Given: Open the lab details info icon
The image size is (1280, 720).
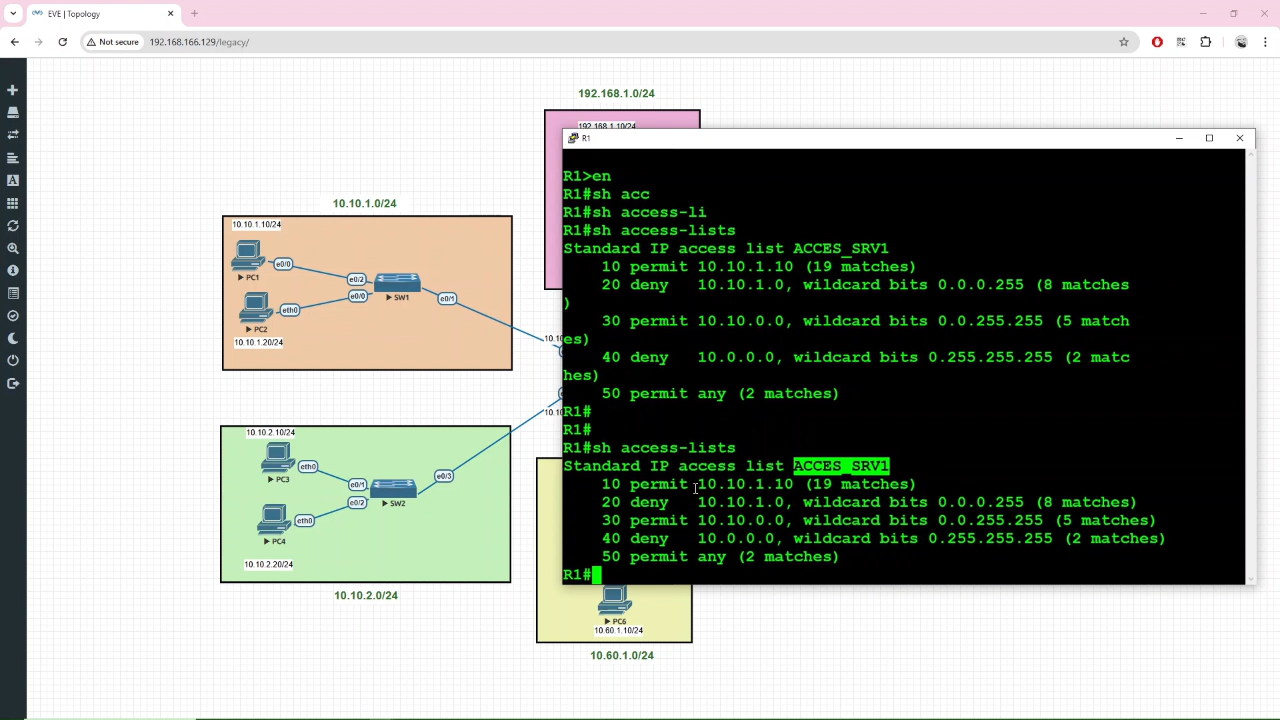Looking at the screenshot, I should pyautogui.click(x=13, y=268).
